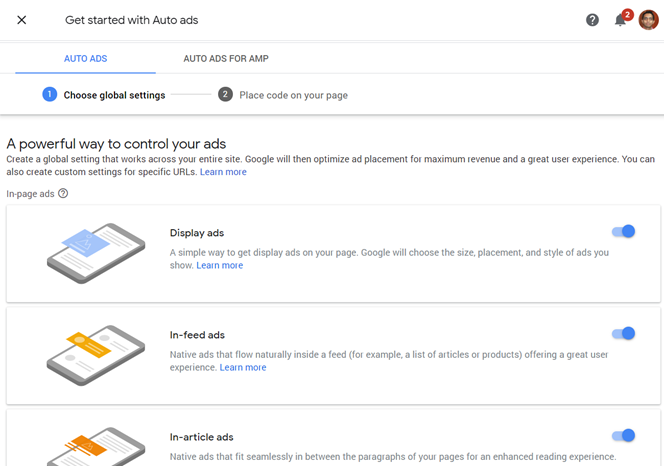Open the help question mark icon in header

592,20
